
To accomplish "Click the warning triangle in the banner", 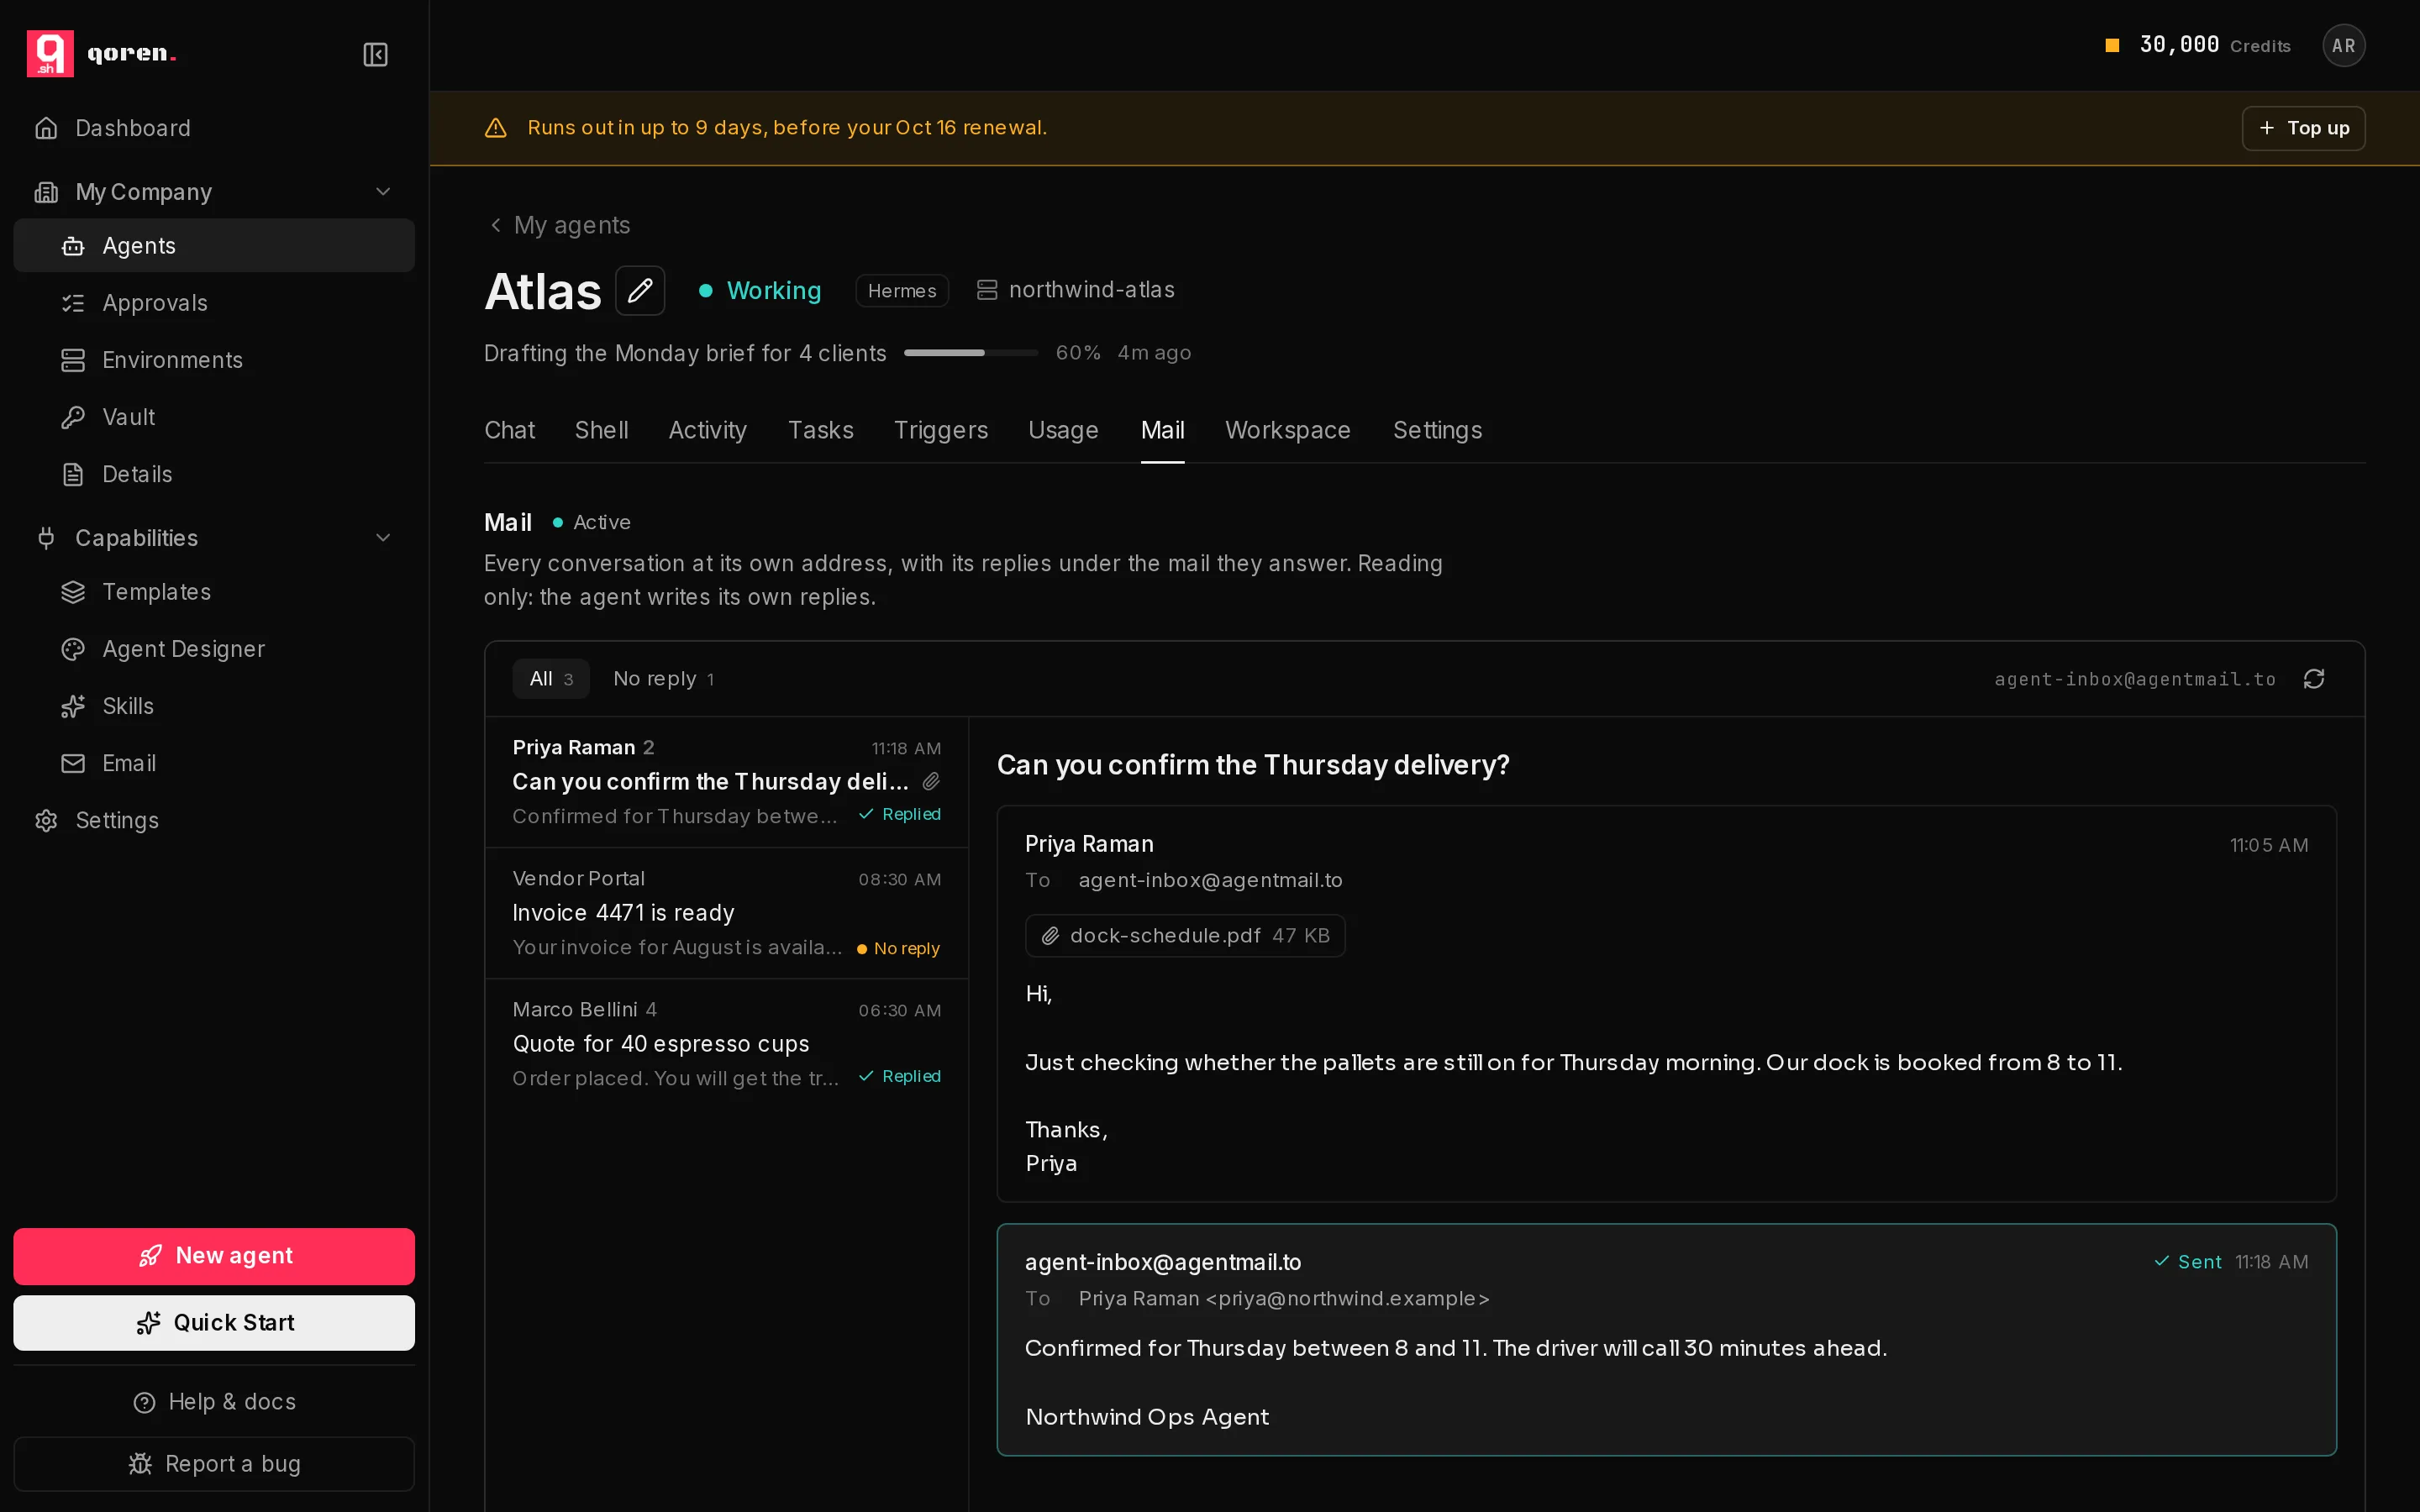I will coord(496,128).
